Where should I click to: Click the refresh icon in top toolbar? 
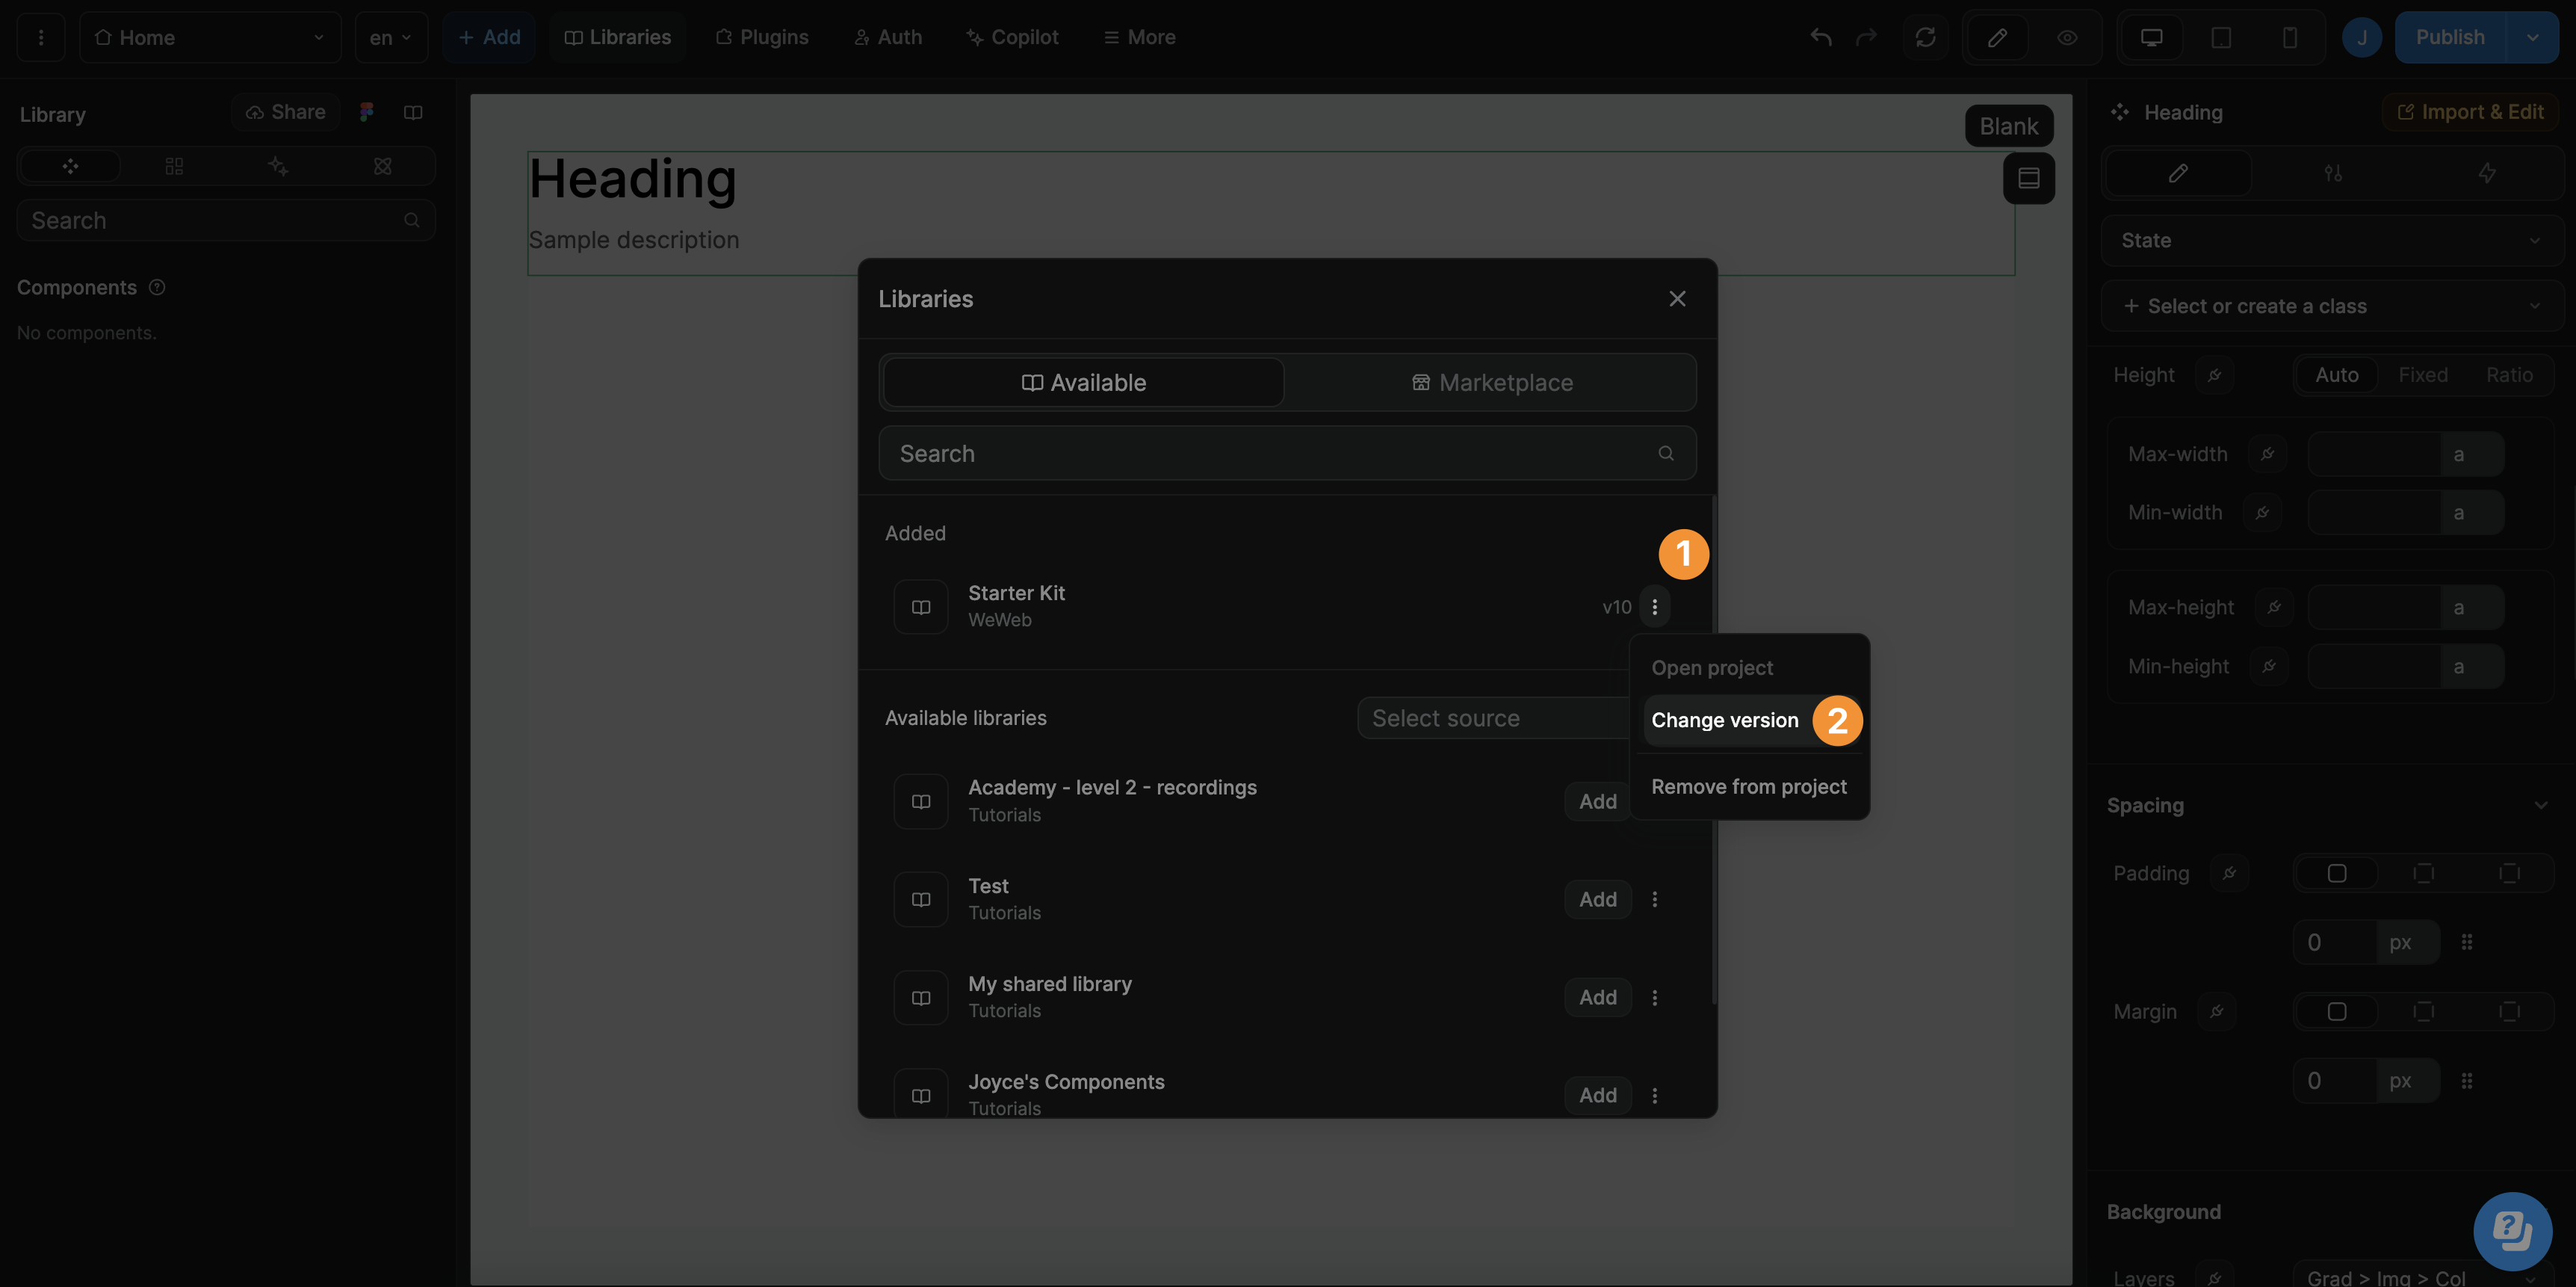click(1925, 38)
